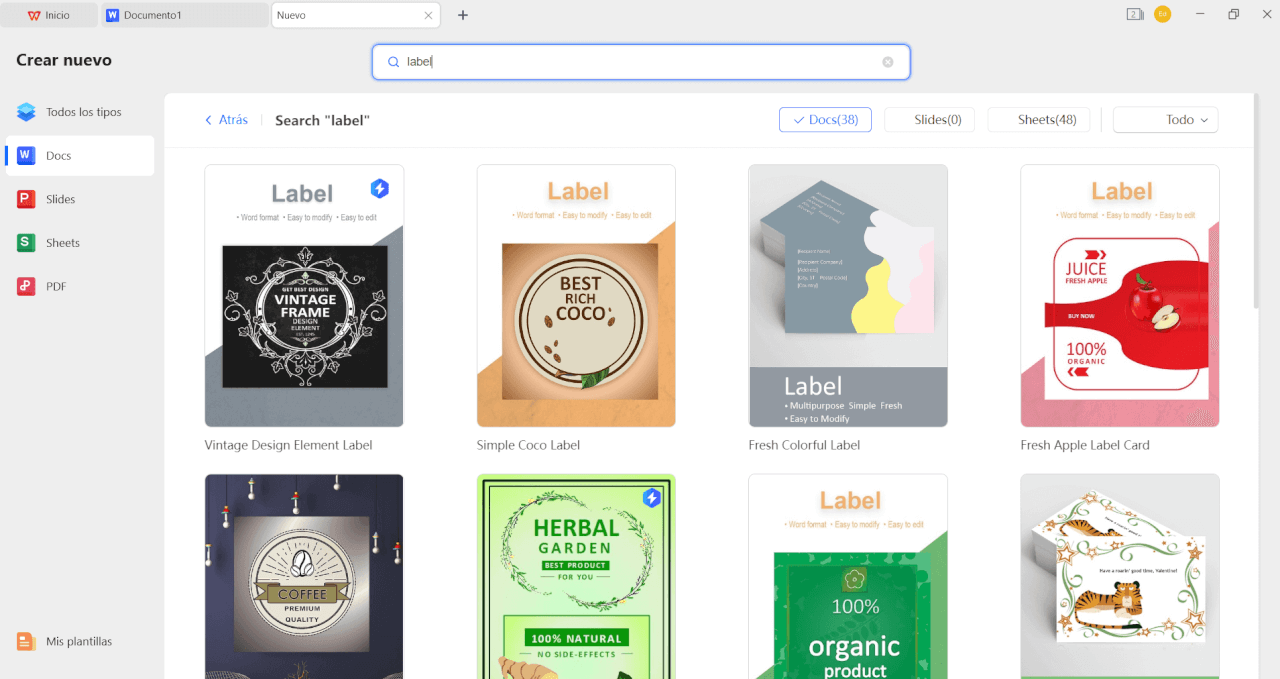Screen dimensions: 1280x679
Task: Open Mis plantillas
Action: click(x=78, y=641)
